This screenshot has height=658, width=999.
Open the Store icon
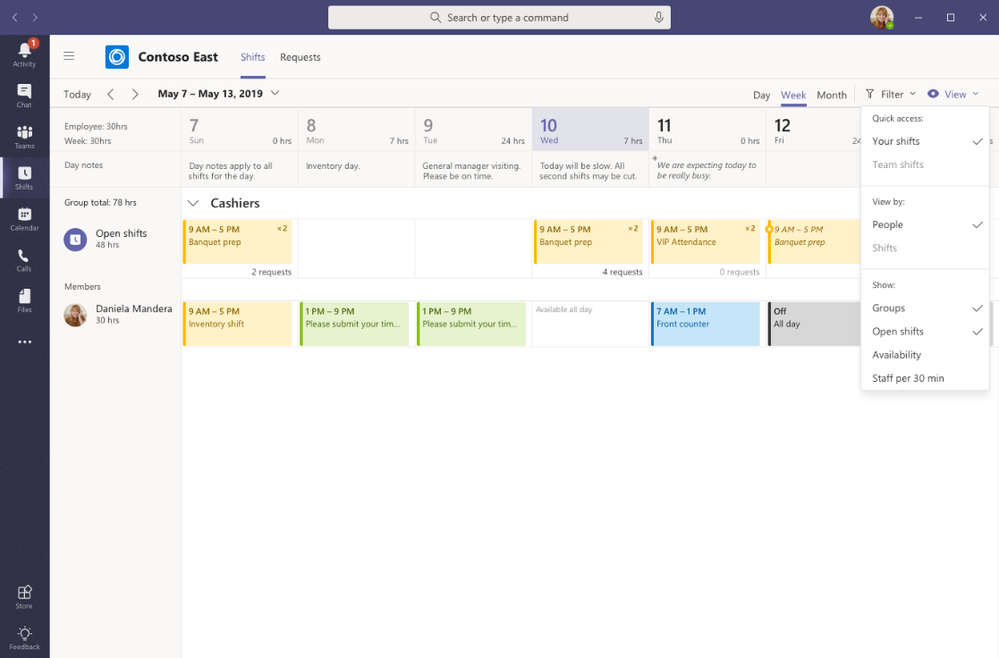coord(24,596)
